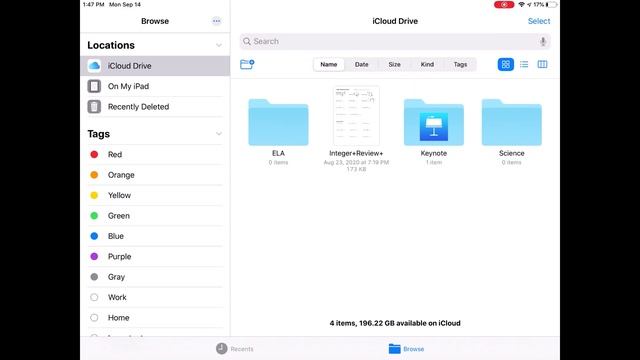Screen dimensions: 640x360
Task: Tap the Recents tab label
Action: 242,349
